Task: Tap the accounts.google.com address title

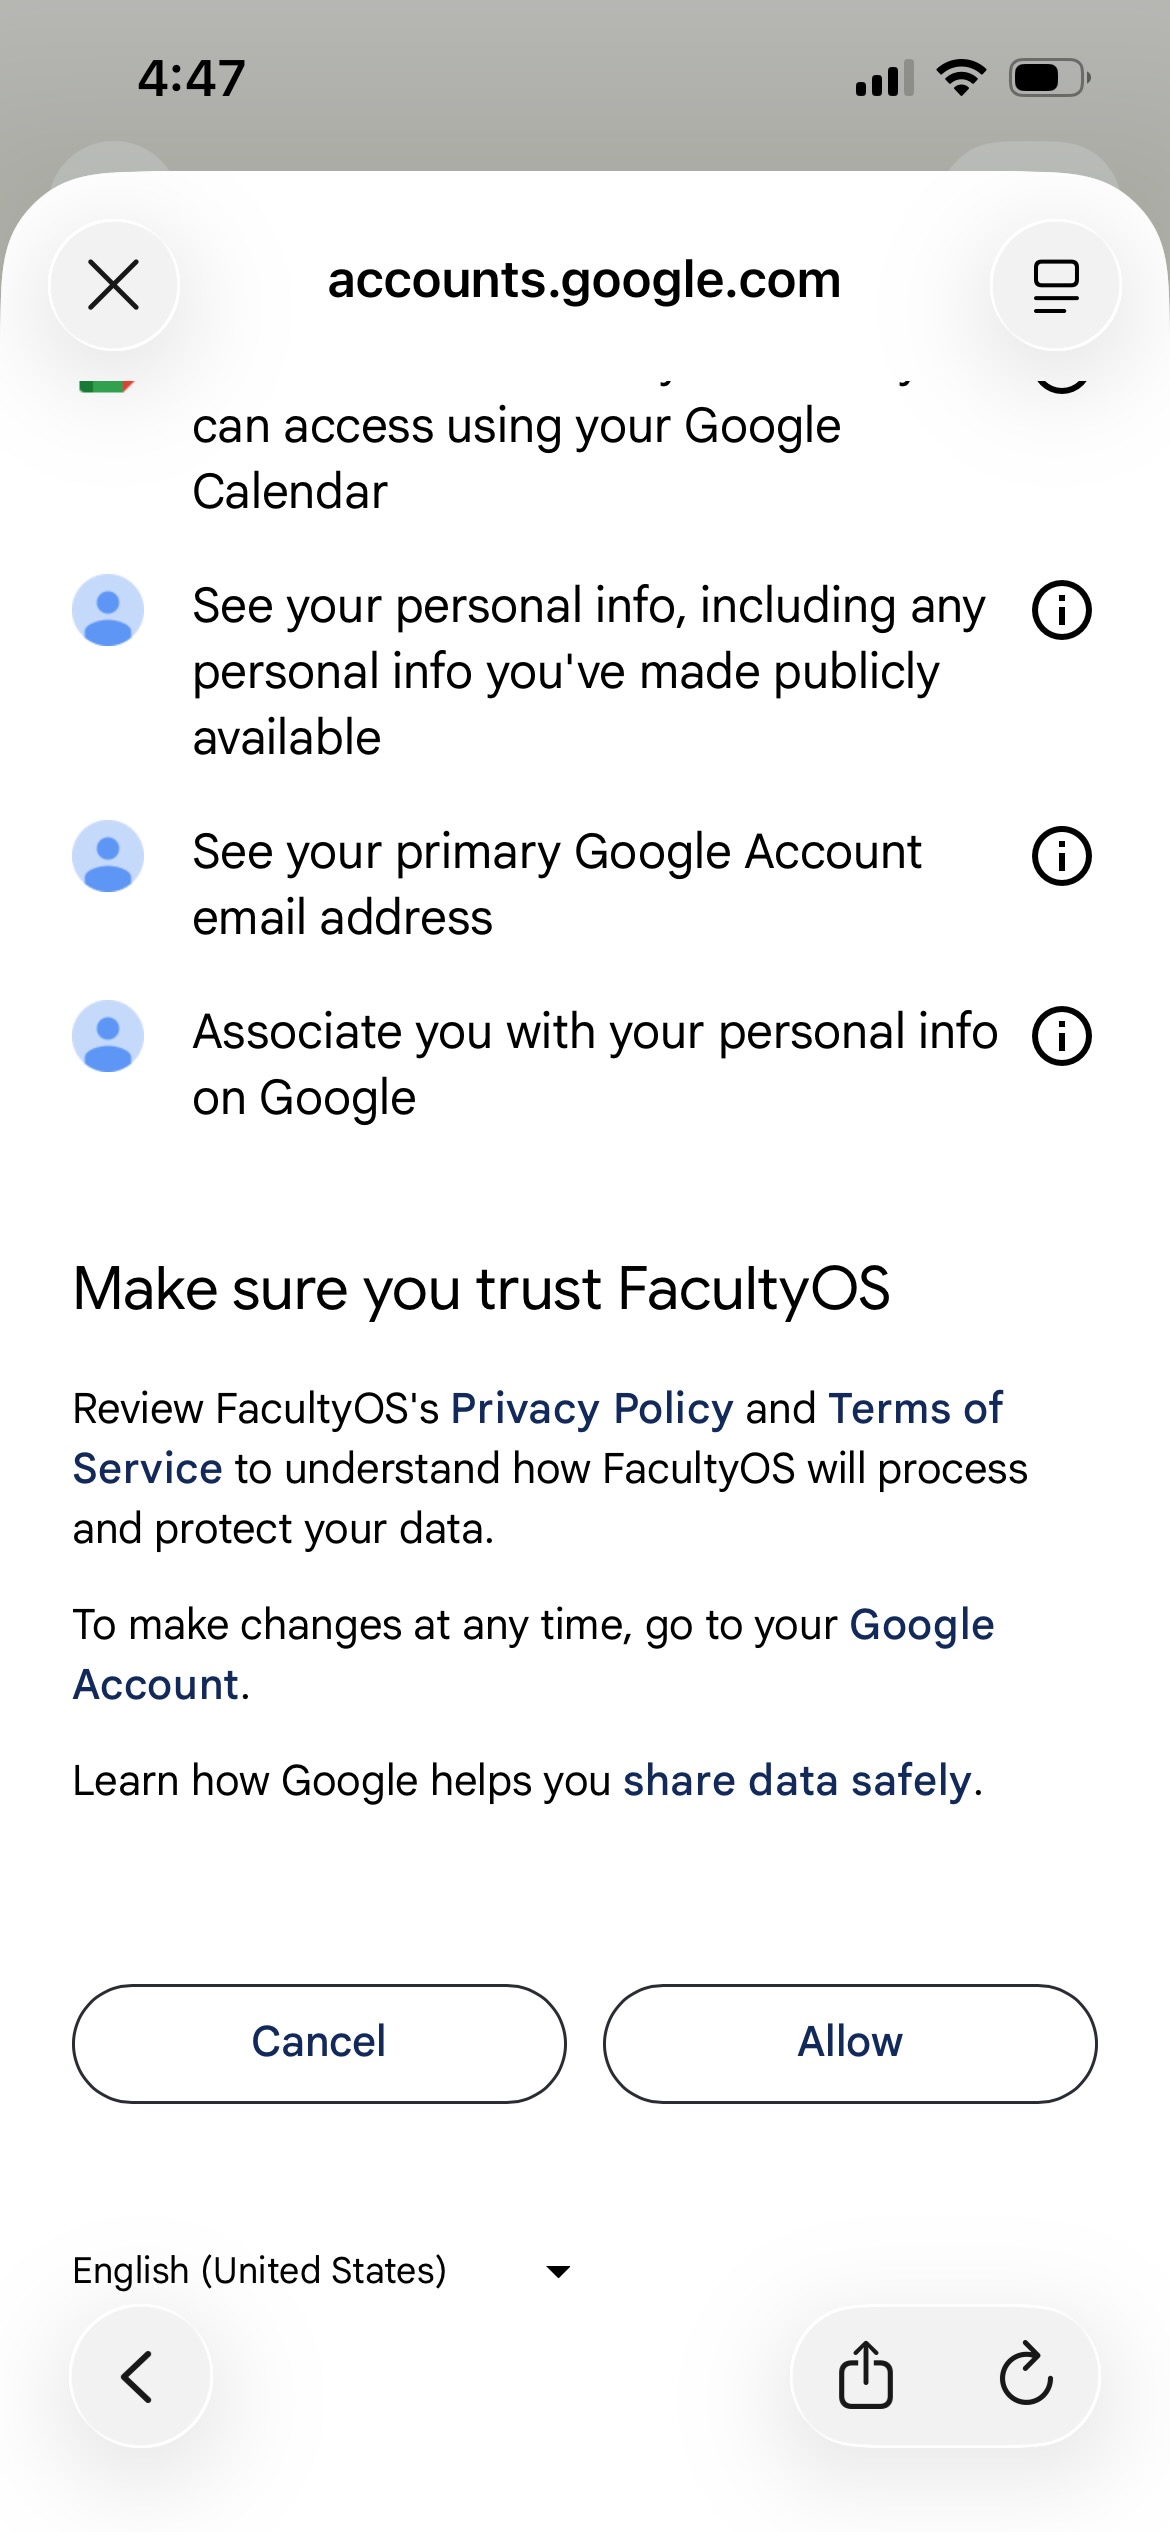Action: click(x=584, y=281)
